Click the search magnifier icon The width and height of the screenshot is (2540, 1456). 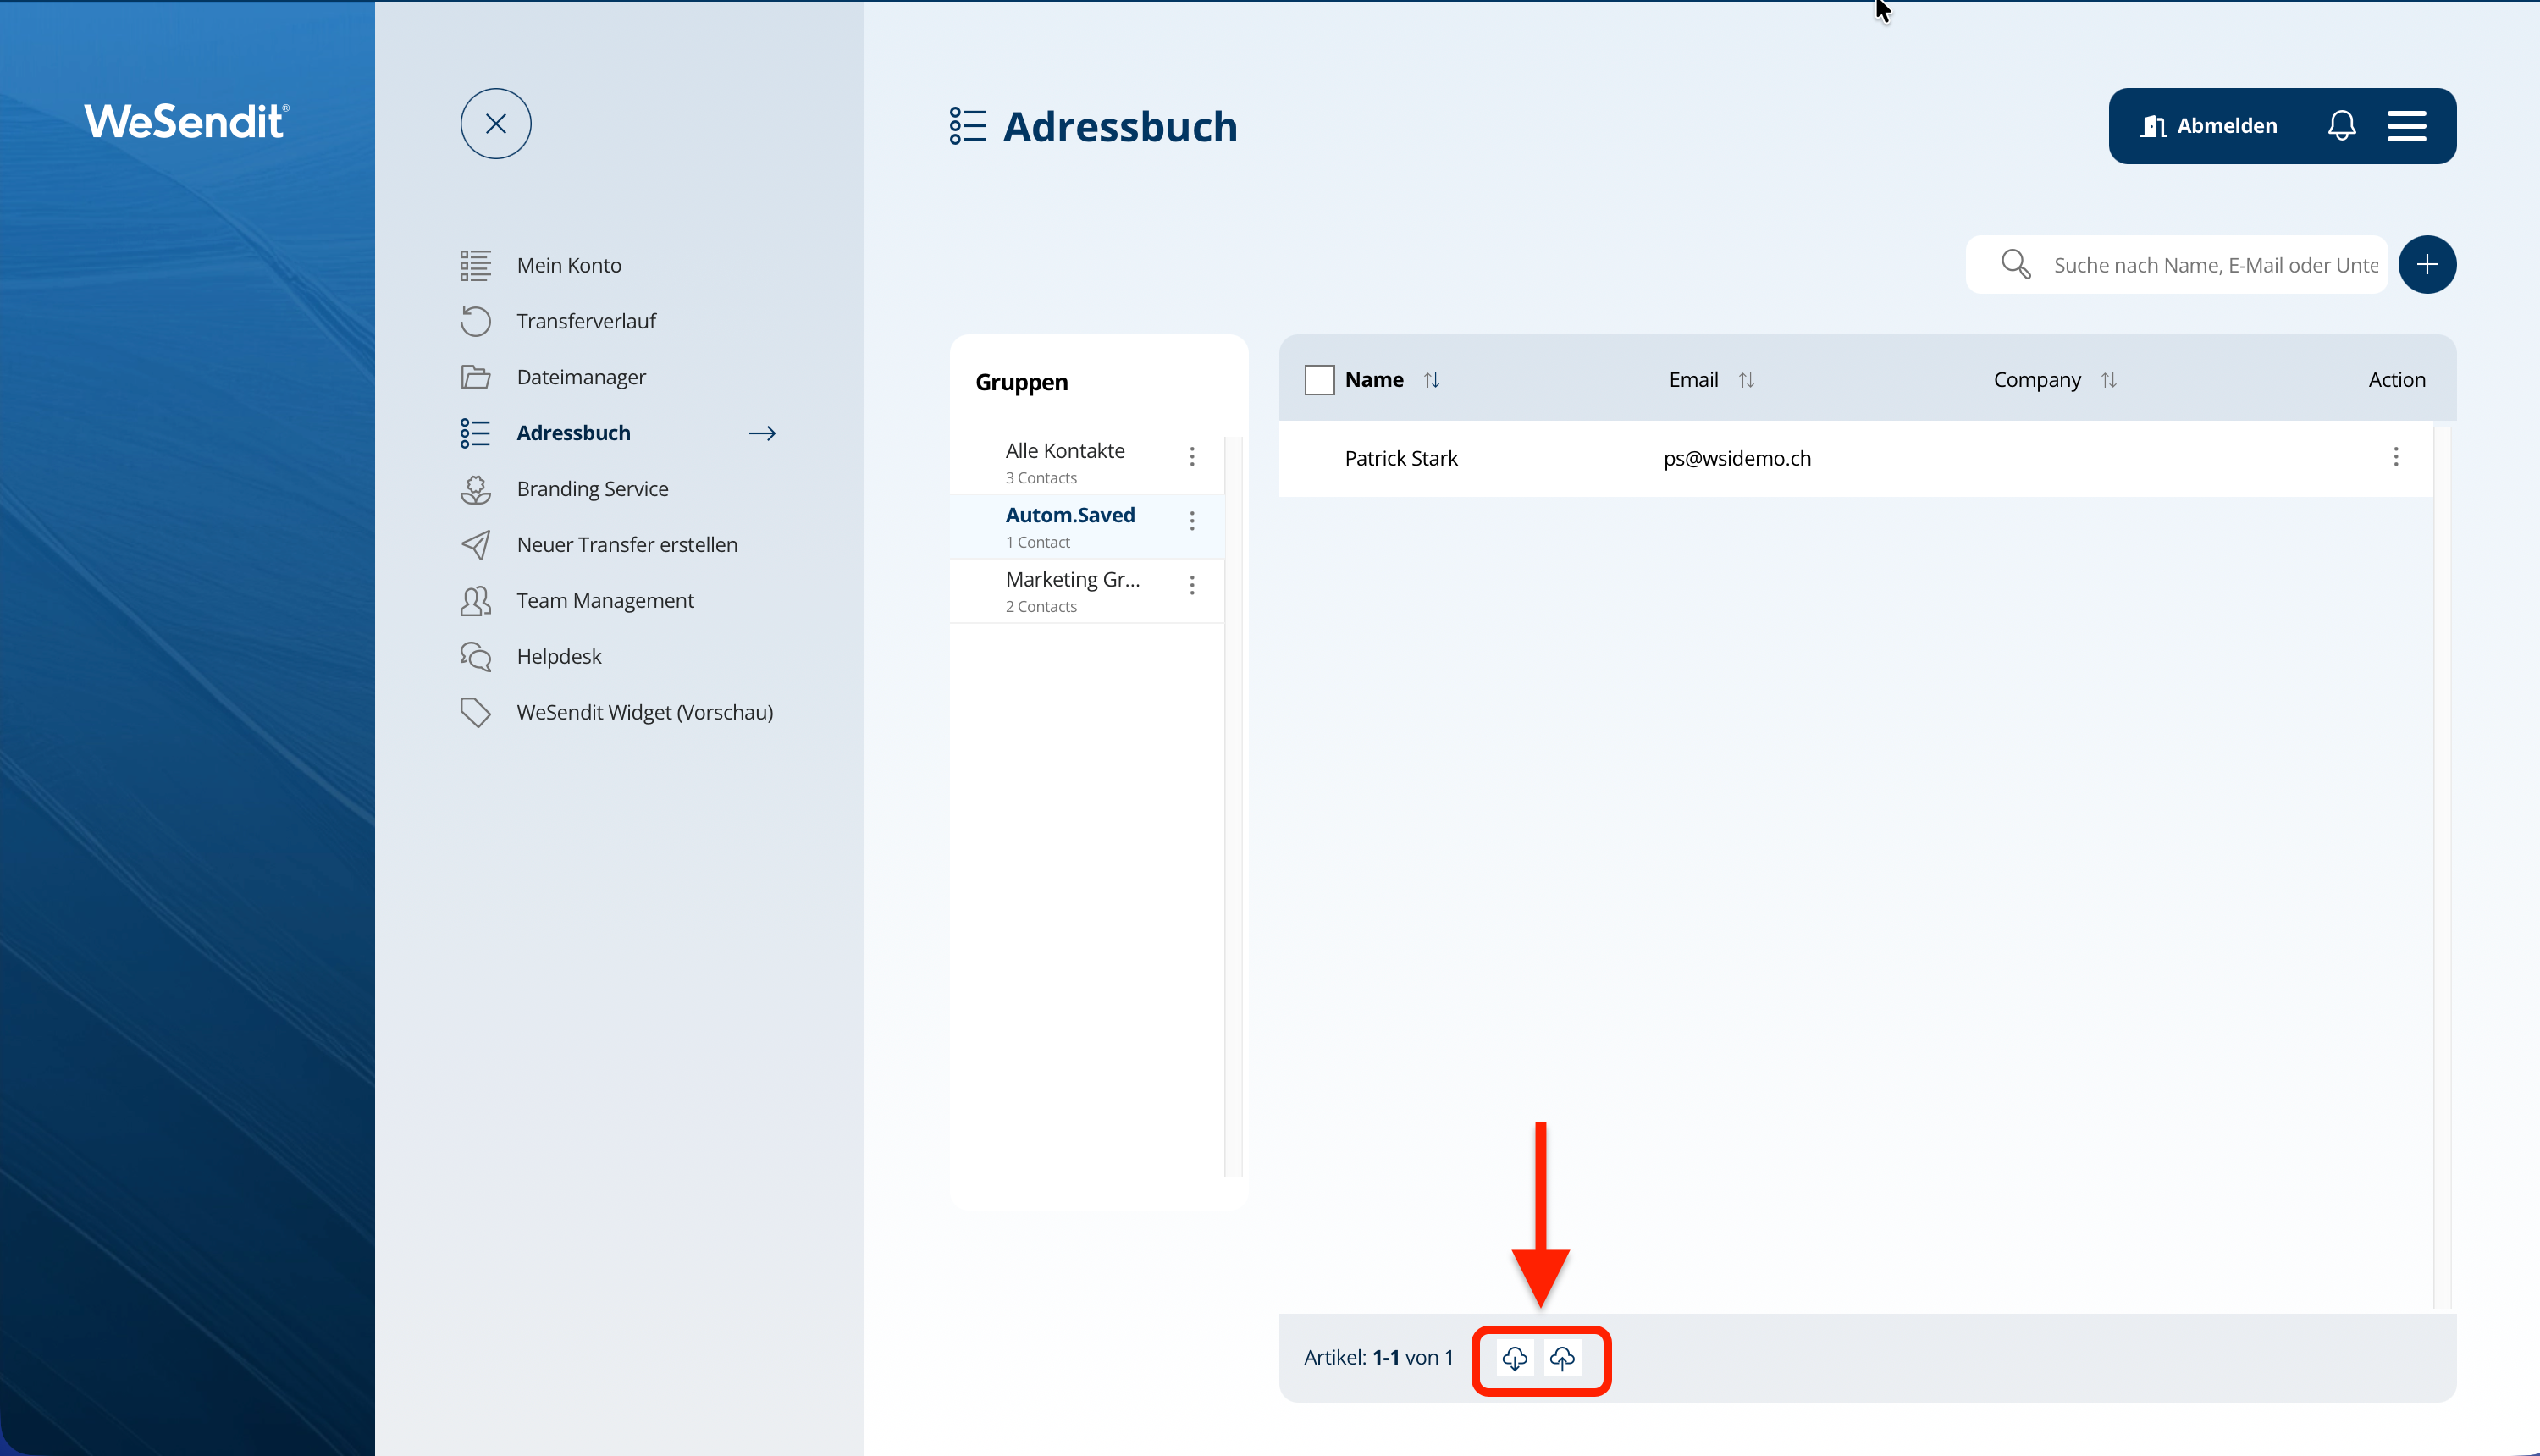pos(2015,265)
